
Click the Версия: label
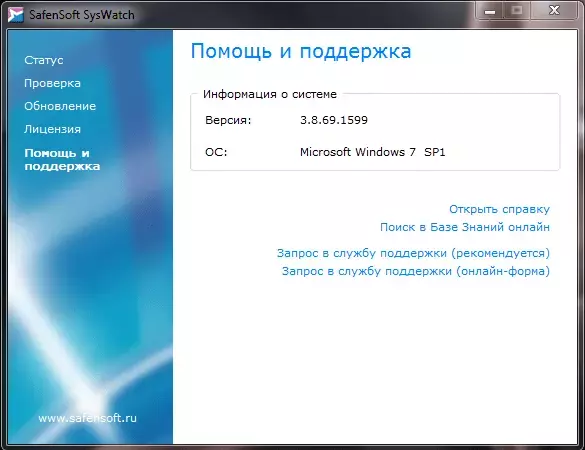pos(228,121)
